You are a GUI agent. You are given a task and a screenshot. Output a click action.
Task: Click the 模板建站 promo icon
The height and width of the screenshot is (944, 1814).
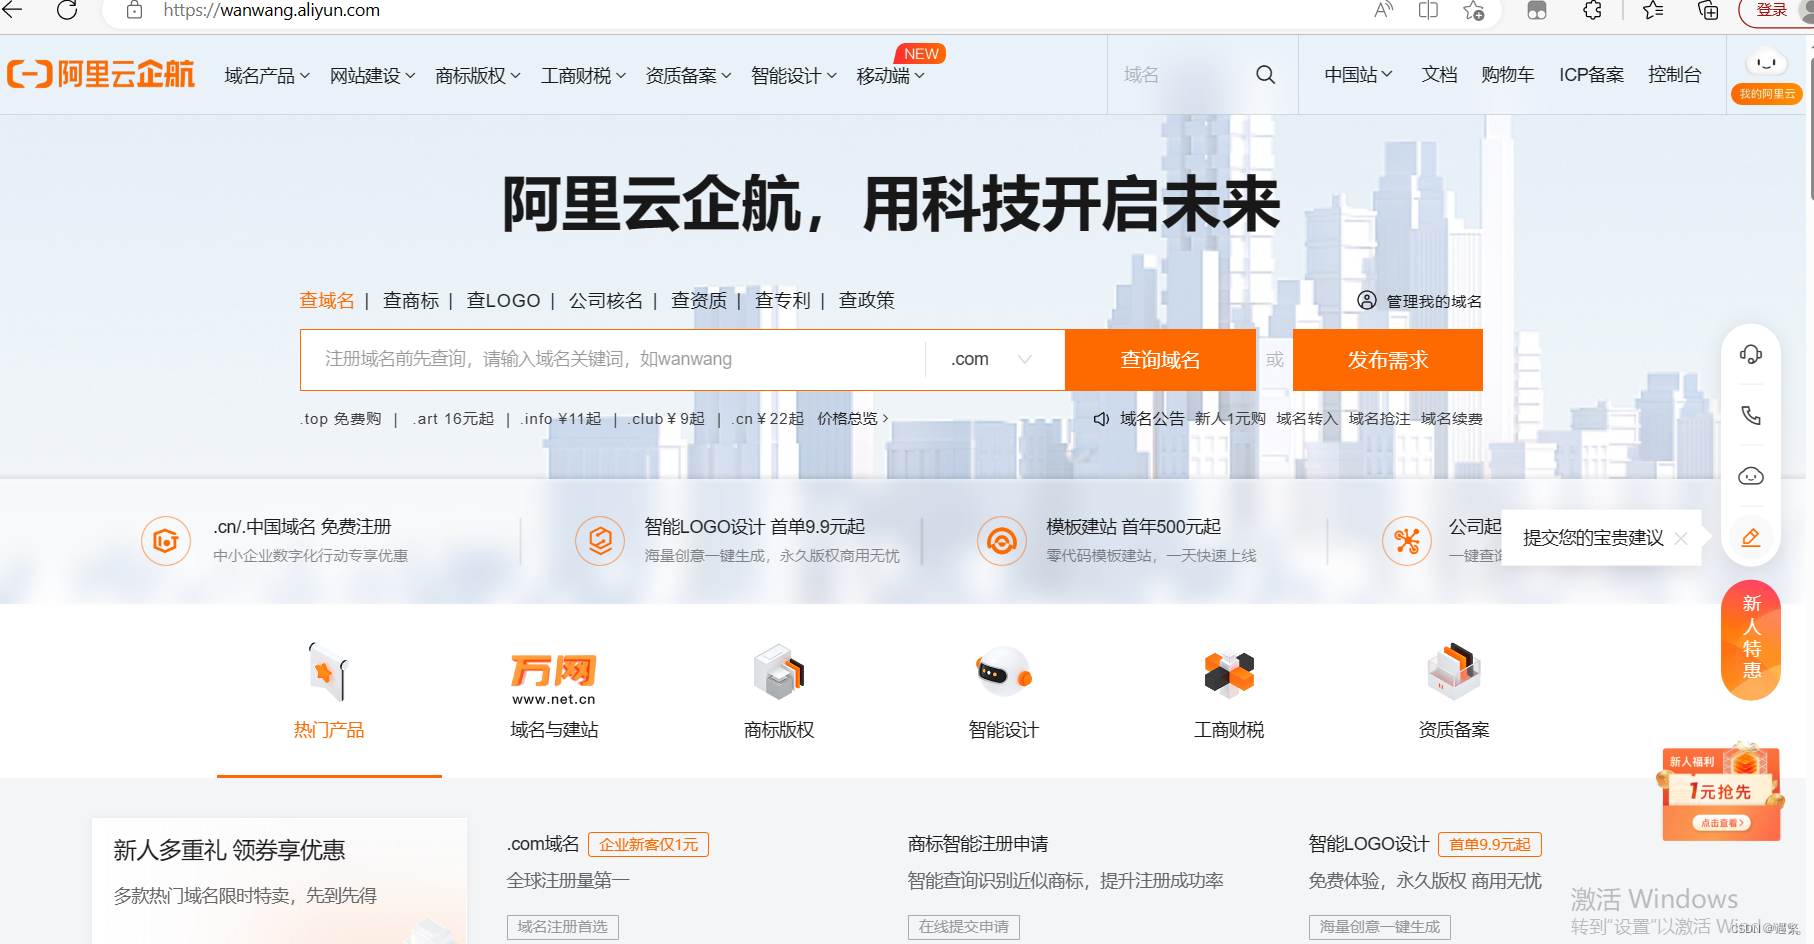(1002, 541)
